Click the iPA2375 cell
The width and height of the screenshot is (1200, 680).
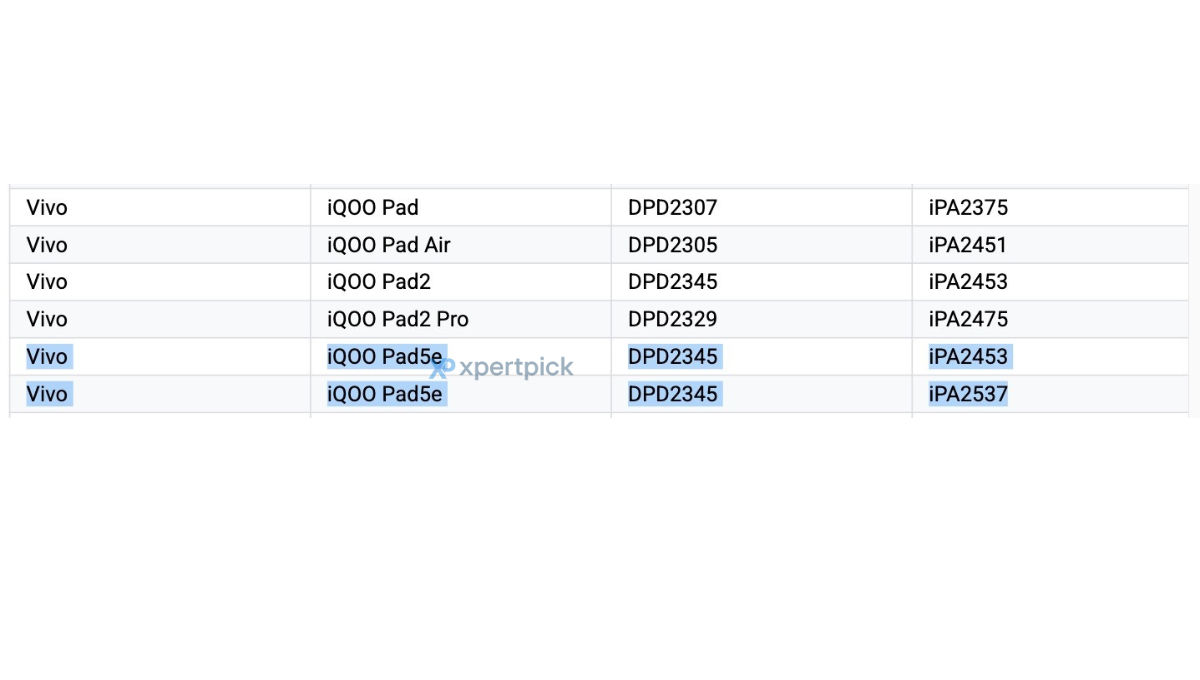tap(1050, 207)
